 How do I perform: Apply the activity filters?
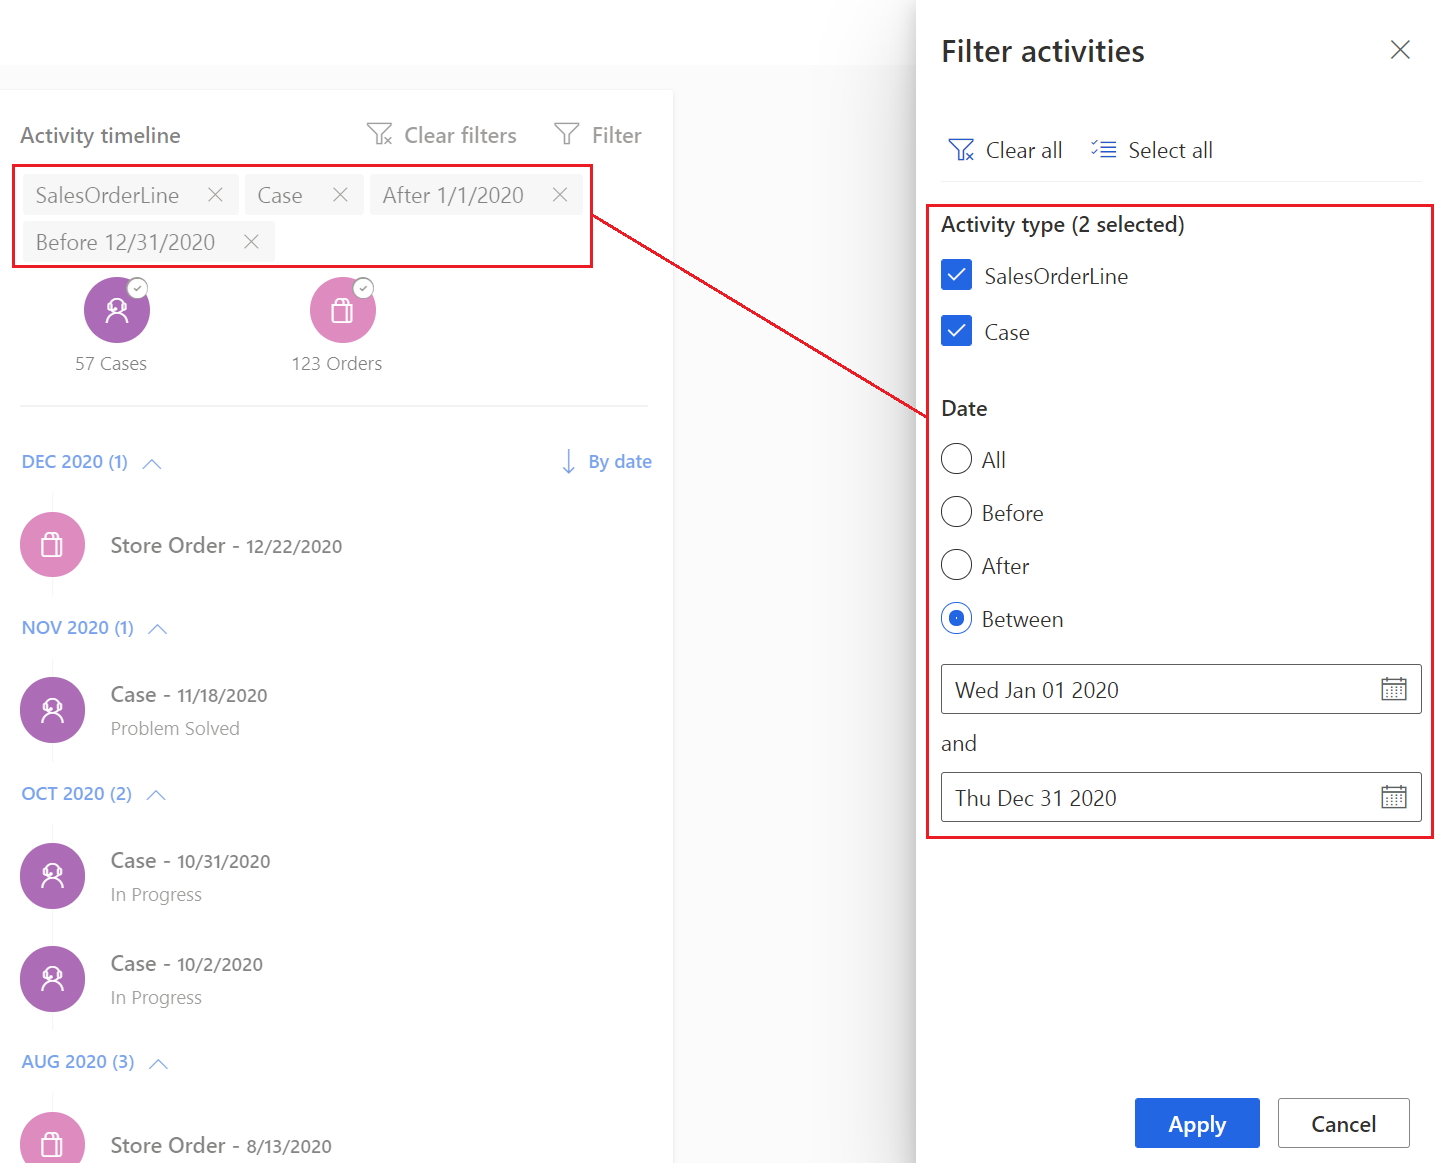pyautogui.click(x=1197, y=1123)
